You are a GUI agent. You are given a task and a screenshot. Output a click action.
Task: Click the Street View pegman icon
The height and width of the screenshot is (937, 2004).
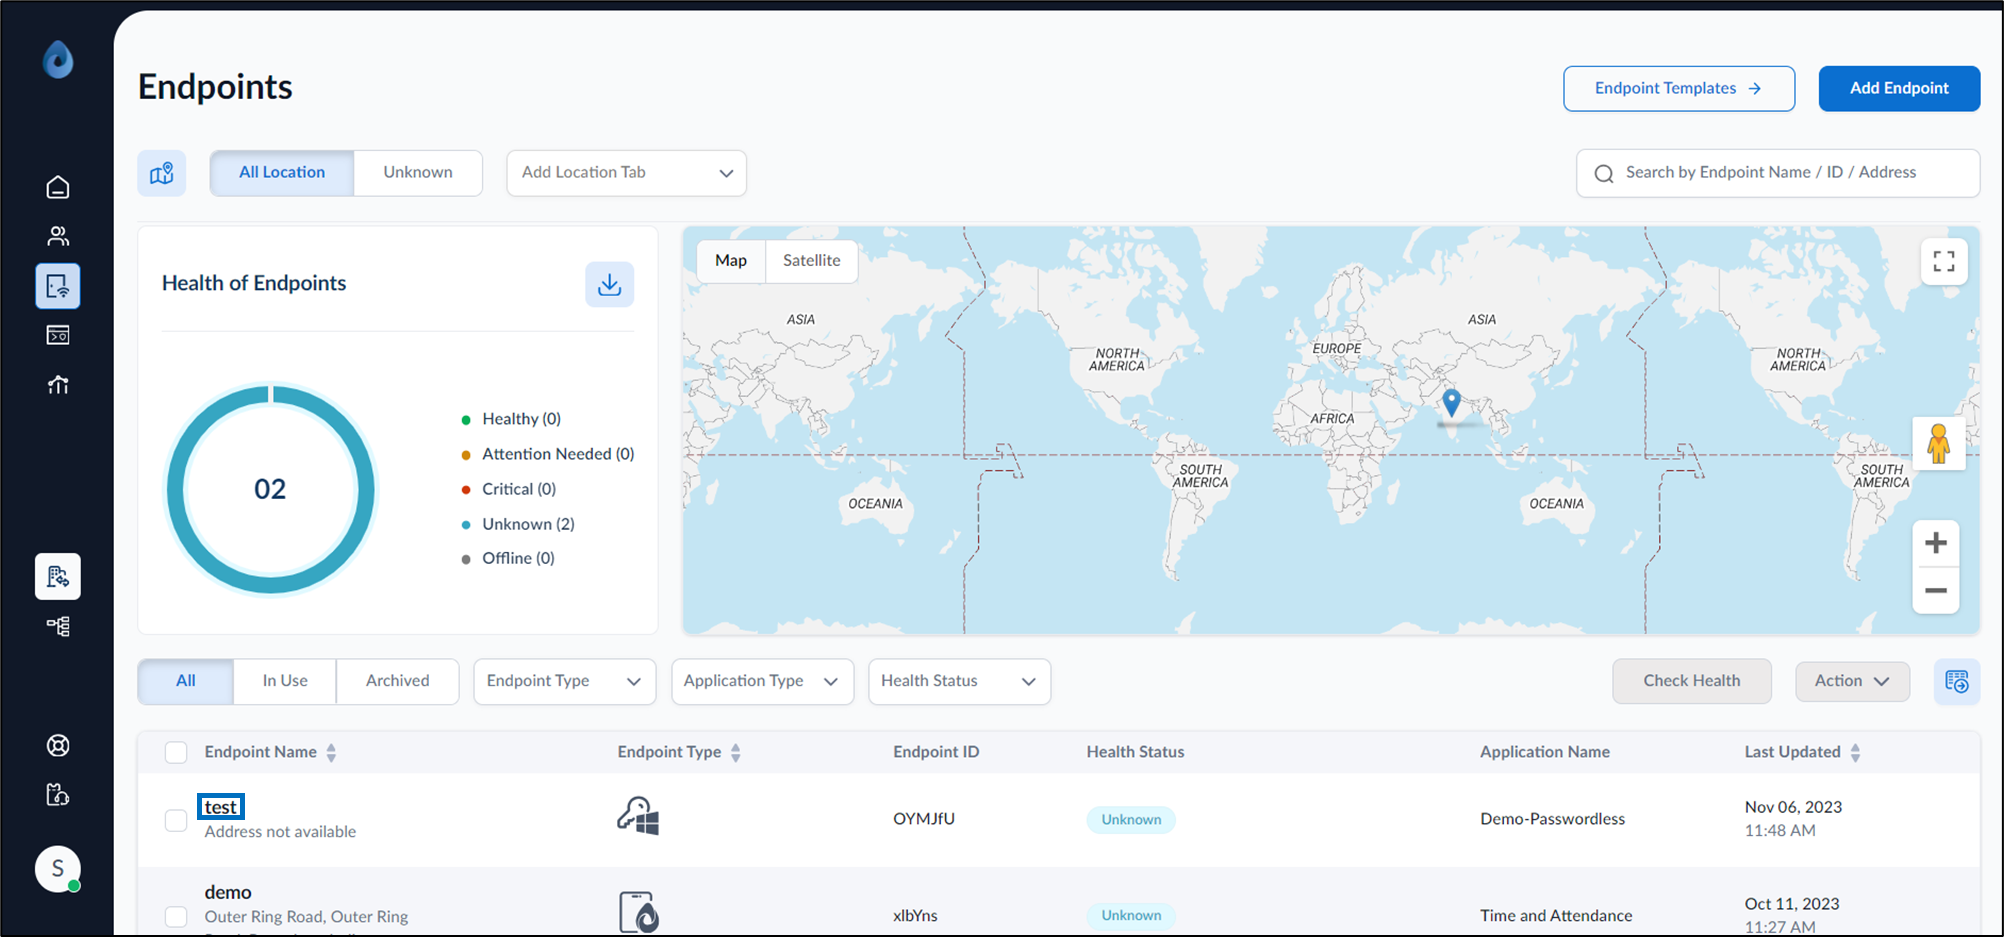tap(1938, 443)
